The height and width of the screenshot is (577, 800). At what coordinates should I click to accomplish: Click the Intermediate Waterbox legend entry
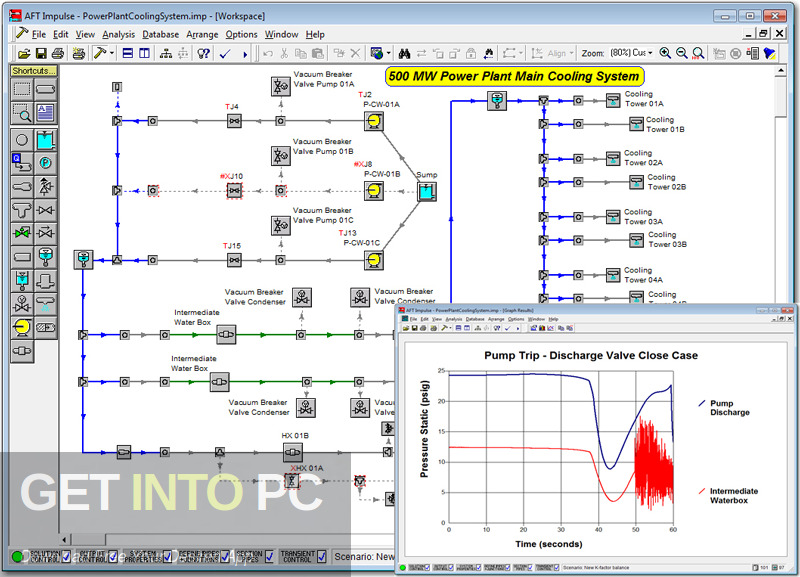coord(728,495)
